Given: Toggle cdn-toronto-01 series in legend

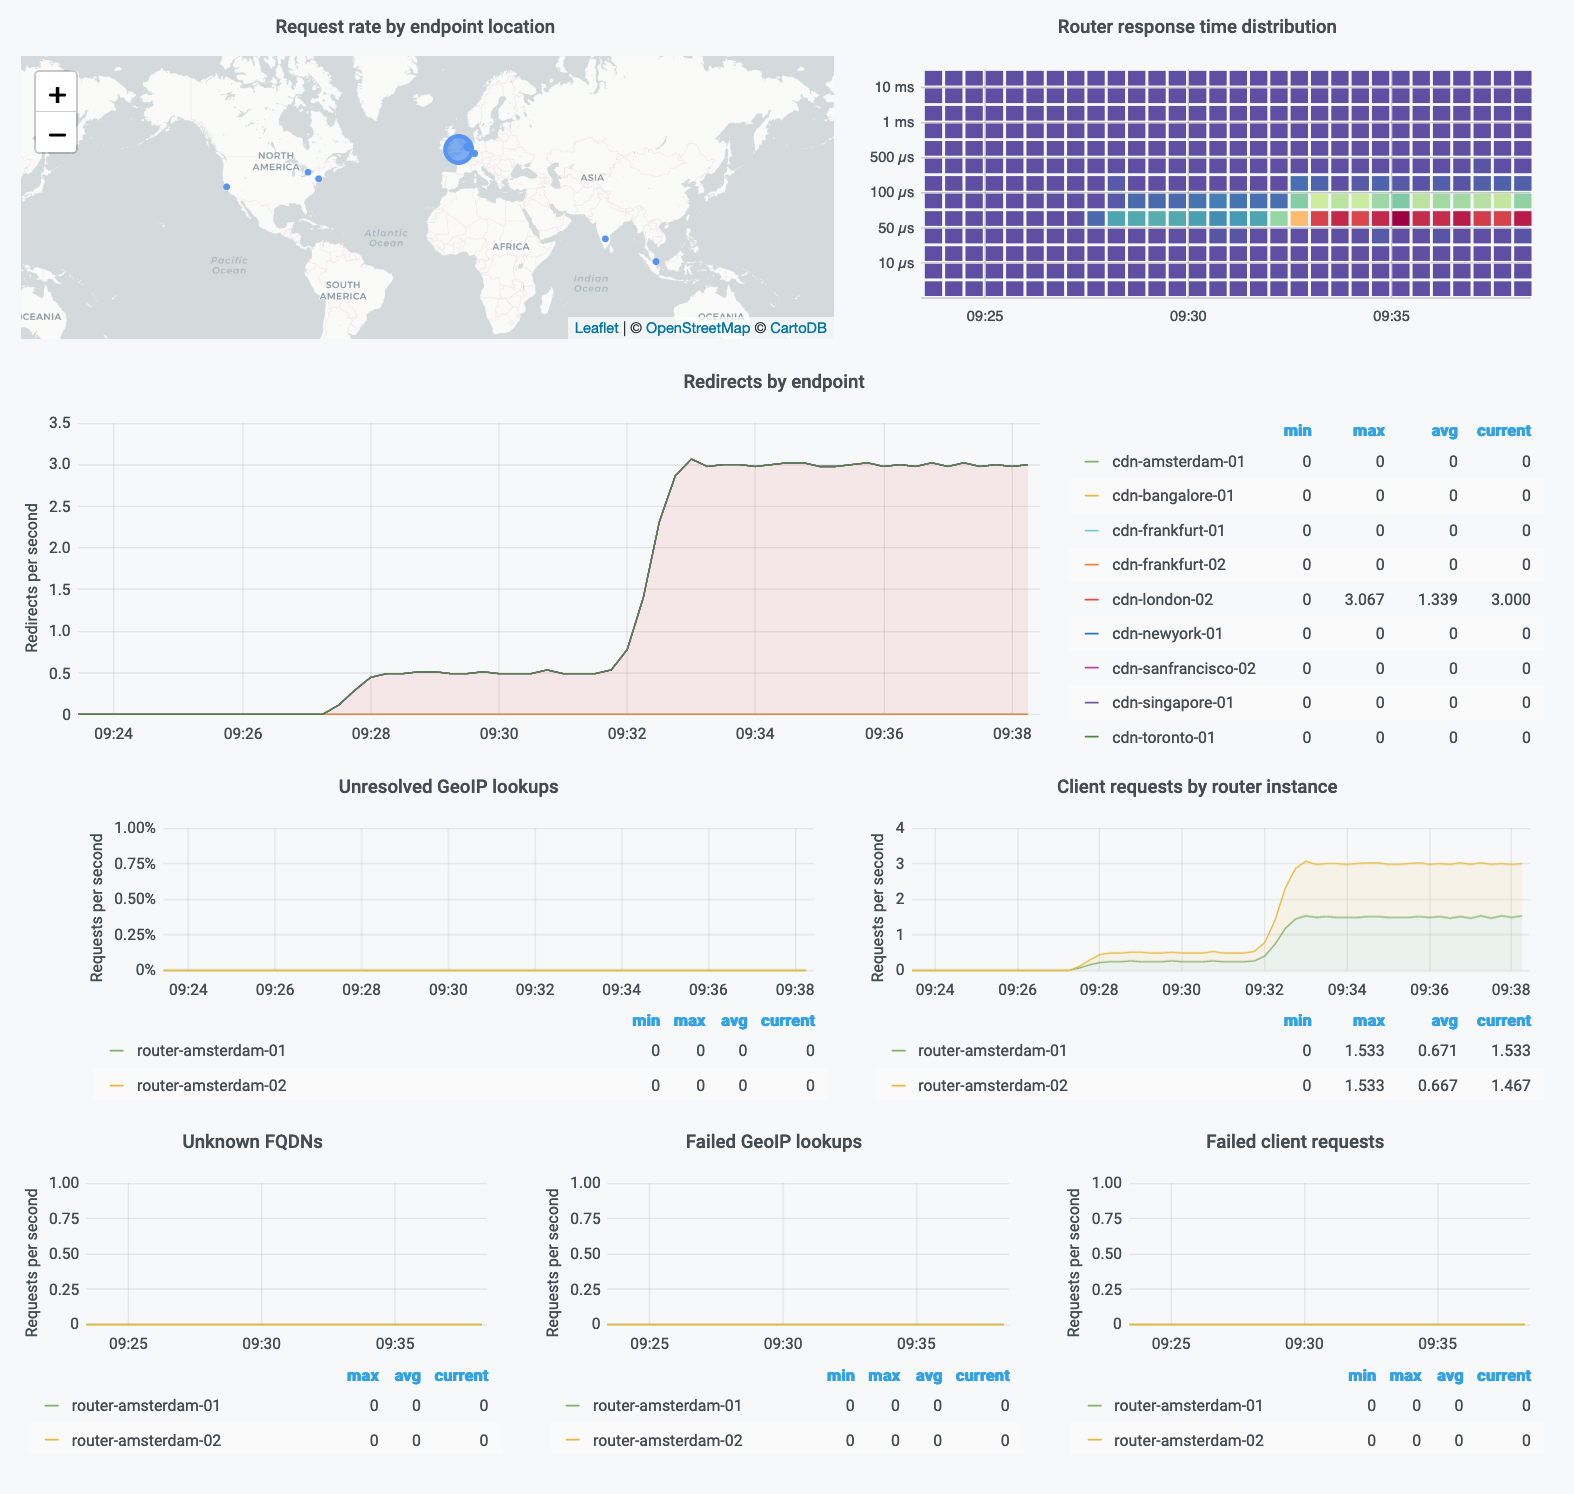Looking at the screenshot, I should coord(1163,738).
